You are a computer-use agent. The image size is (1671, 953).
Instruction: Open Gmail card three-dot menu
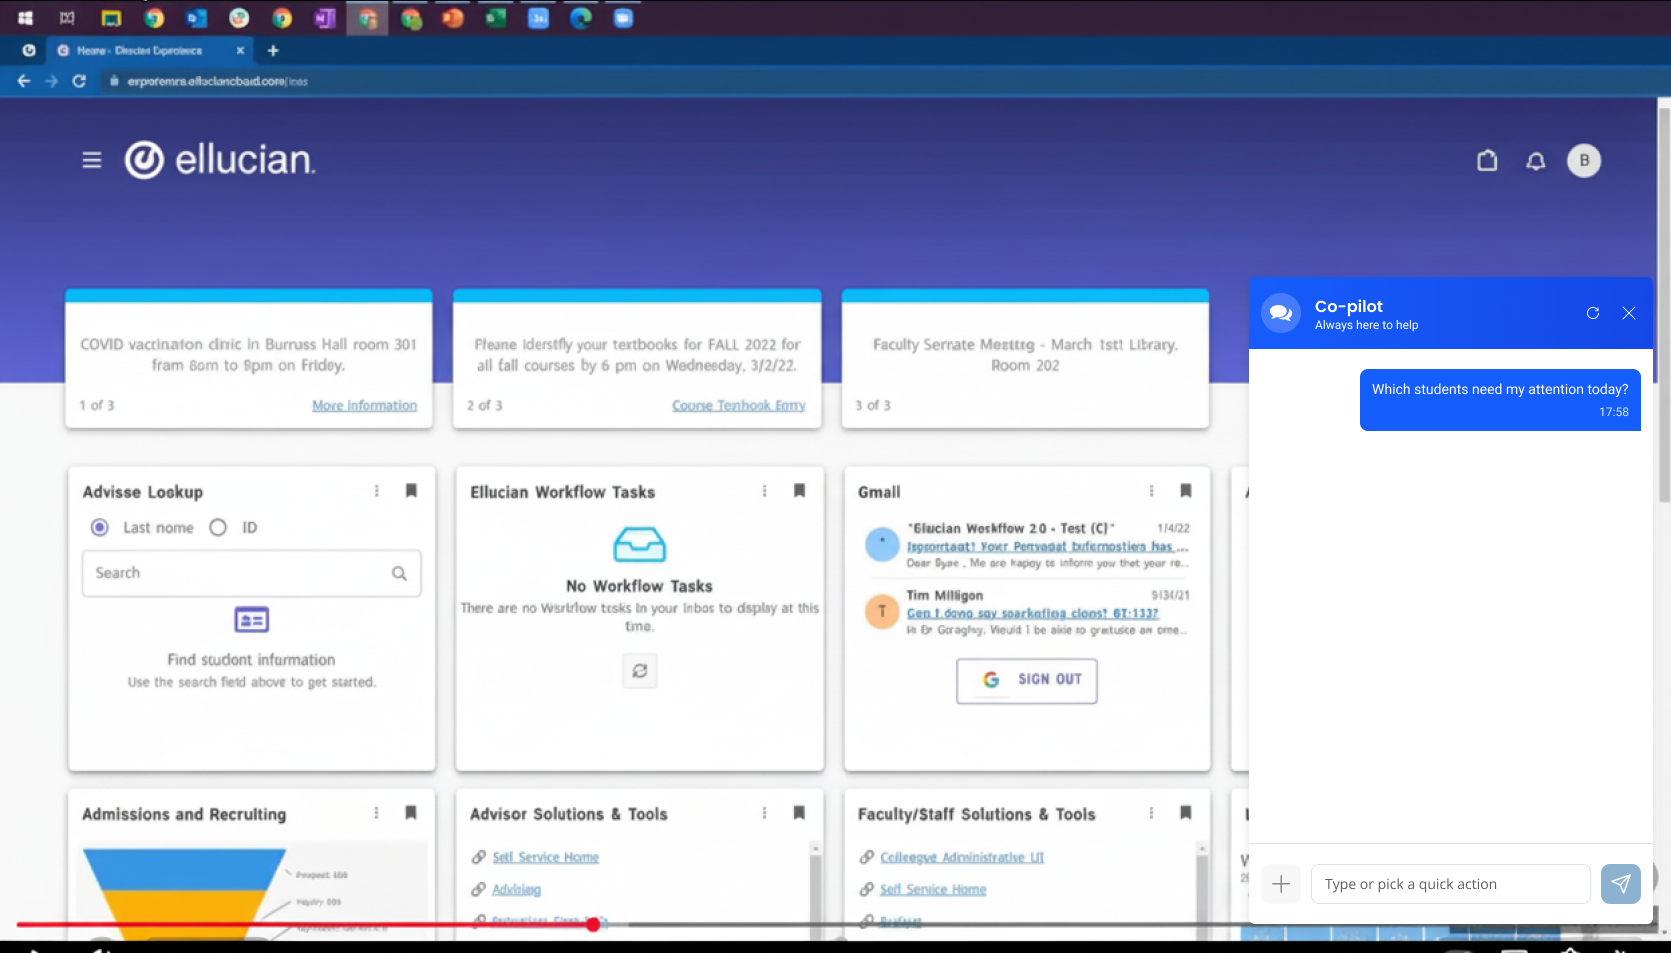1152,491
